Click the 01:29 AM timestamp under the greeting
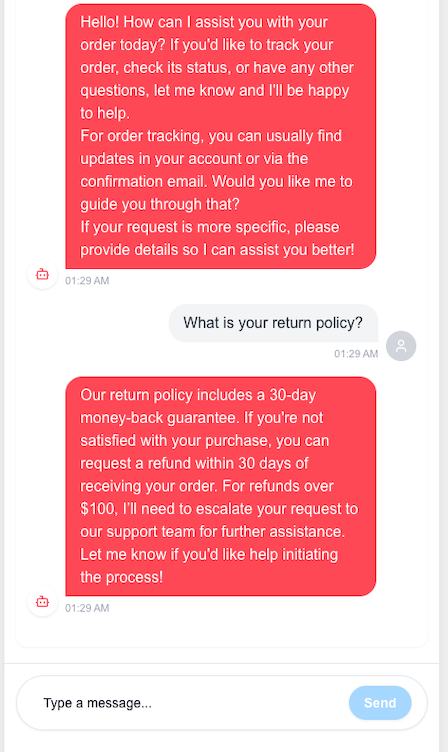The image size is (448, 752). coord(87,281)
